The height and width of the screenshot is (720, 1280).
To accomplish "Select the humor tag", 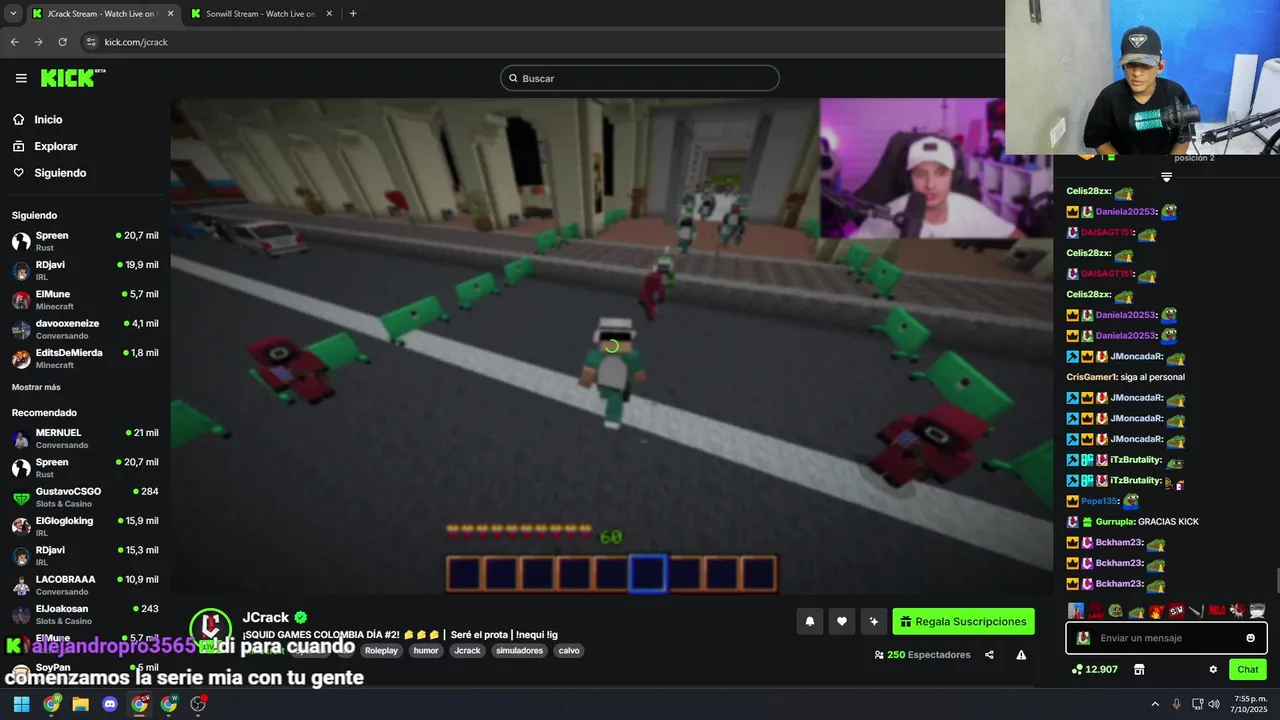I will (426, 651).
